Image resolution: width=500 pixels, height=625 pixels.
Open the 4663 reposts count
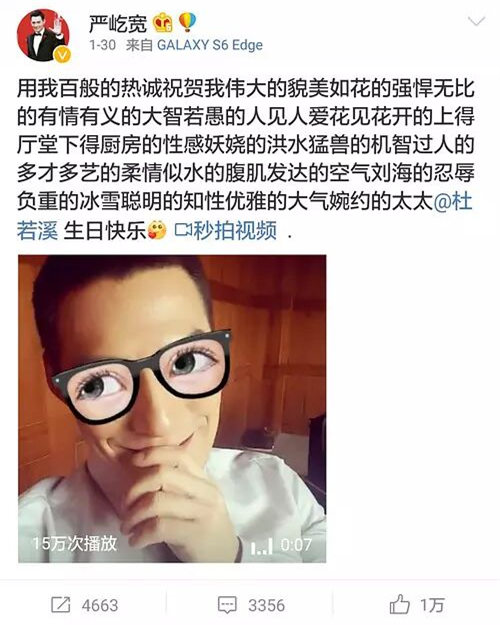click(100, 605)
